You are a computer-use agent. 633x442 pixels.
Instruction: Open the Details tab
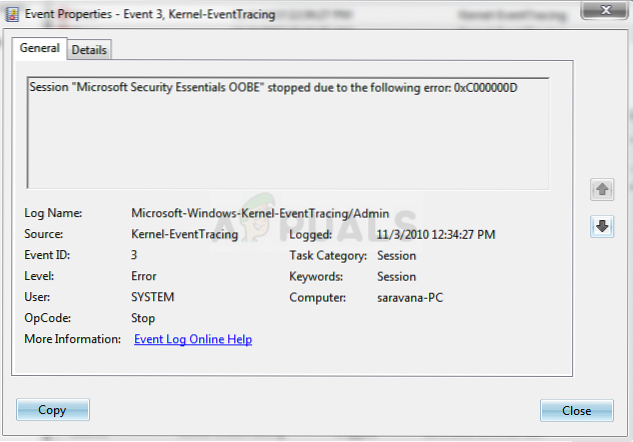tap(90, 50)
